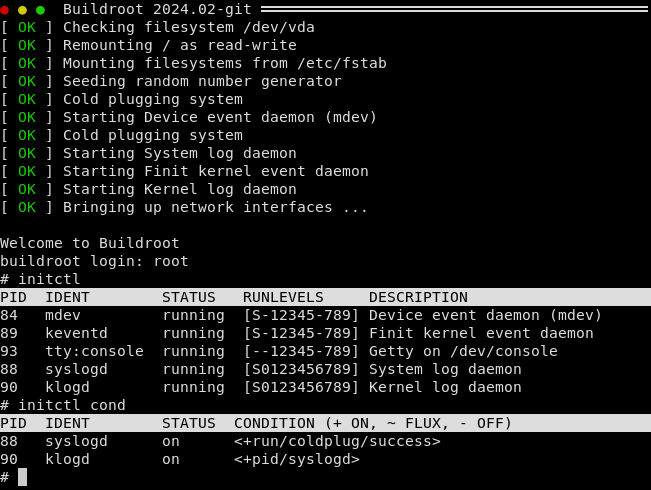Screen dimensions: 651x490
Task: Click PID '93' in tty:console row
Action: [9, 351]
